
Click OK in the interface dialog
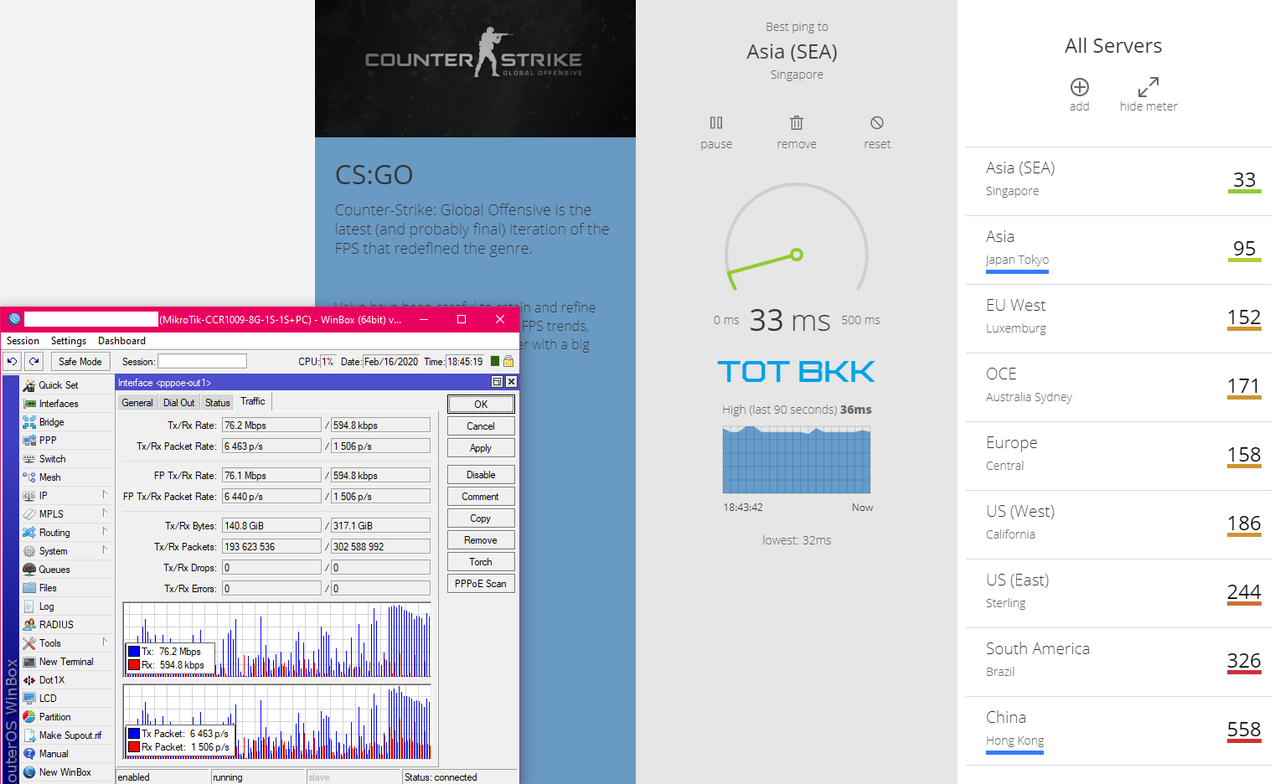(481, 404)
